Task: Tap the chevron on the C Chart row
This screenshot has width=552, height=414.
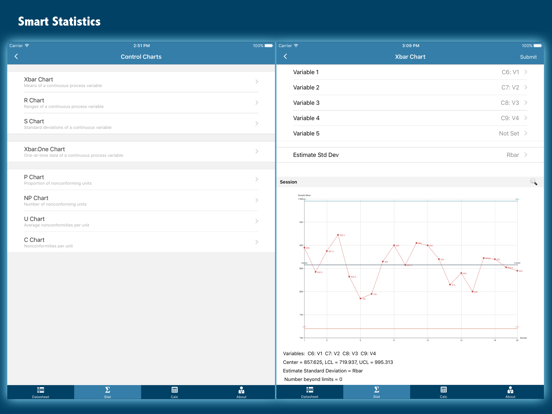Action: click(x=257, y=242)
